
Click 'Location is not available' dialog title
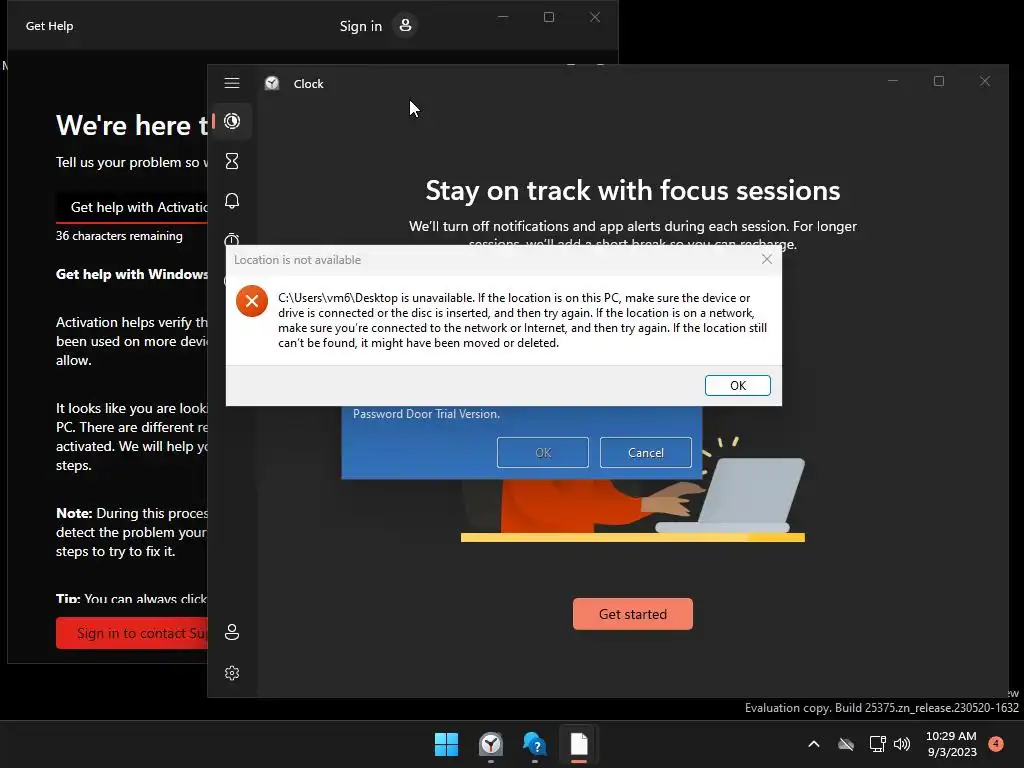[297, 260]
